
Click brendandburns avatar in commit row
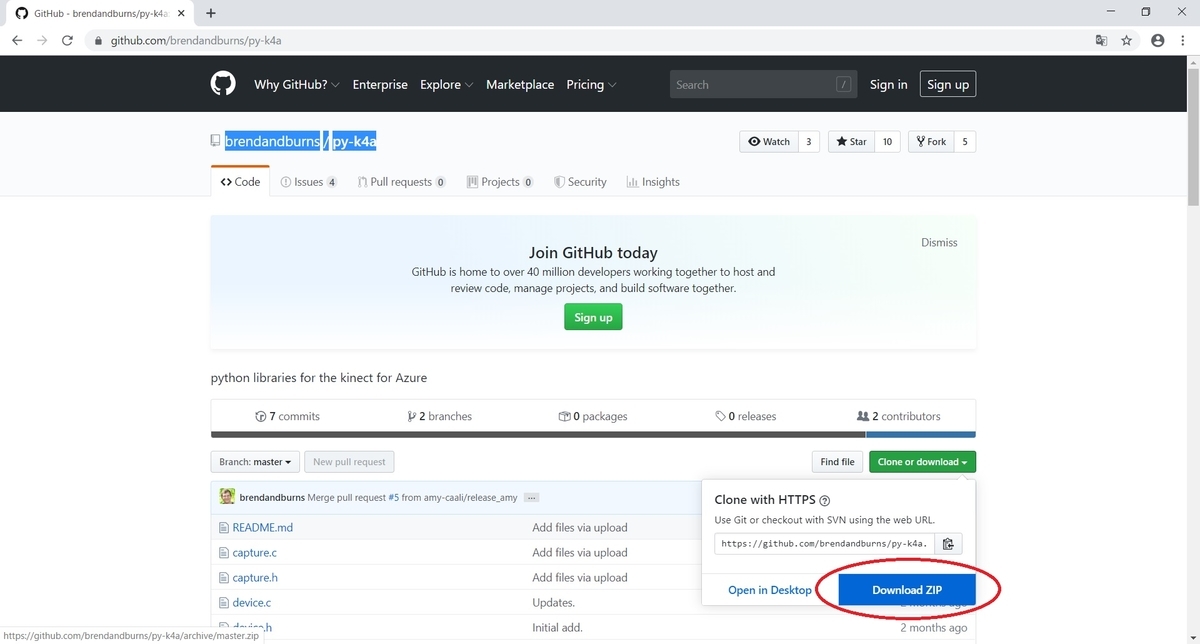pos(227,497)
